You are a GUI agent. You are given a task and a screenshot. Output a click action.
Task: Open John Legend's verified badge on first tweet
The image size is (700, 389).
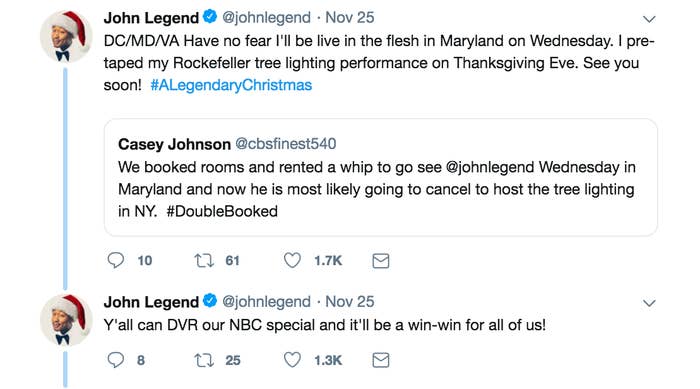pos(210,17)
